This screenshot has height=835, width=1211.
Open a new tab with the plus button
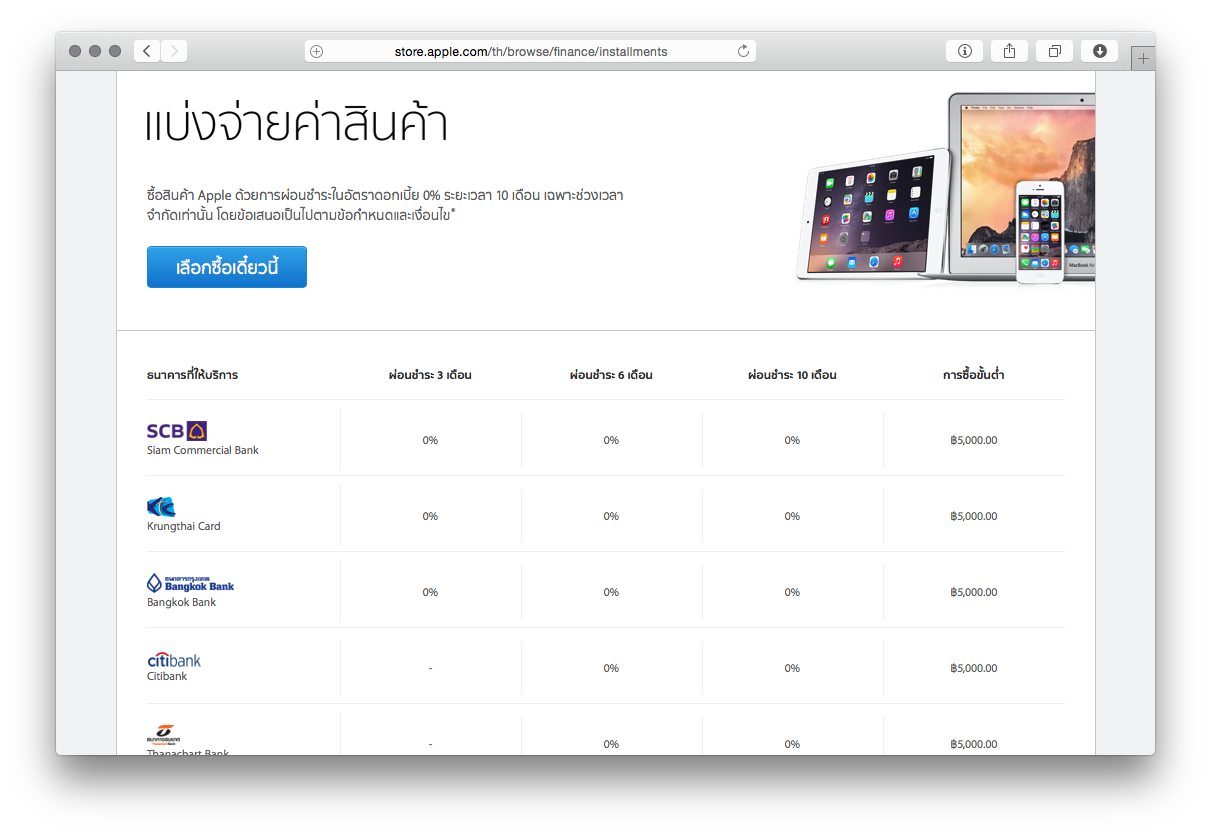1143,59
